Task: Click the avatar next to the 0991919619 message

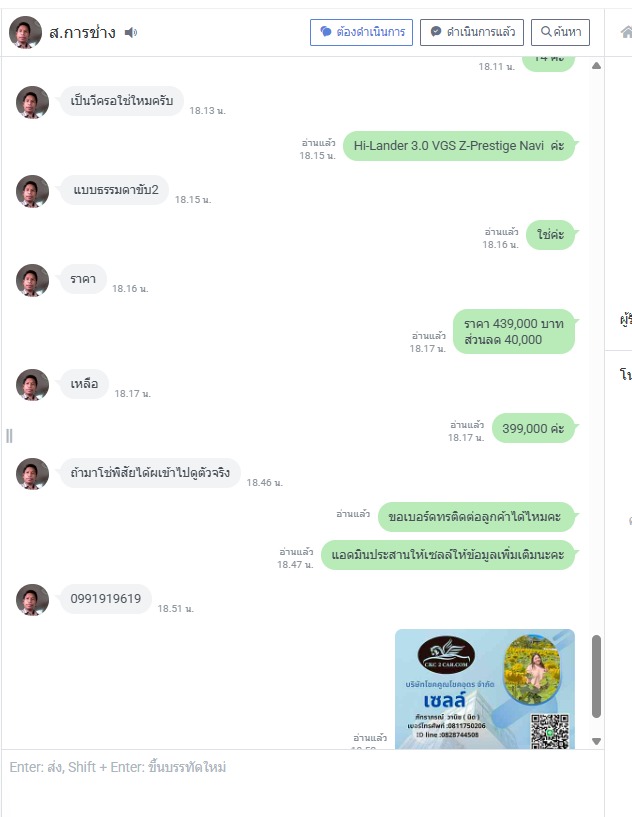Action: click(x=32, y=600)
